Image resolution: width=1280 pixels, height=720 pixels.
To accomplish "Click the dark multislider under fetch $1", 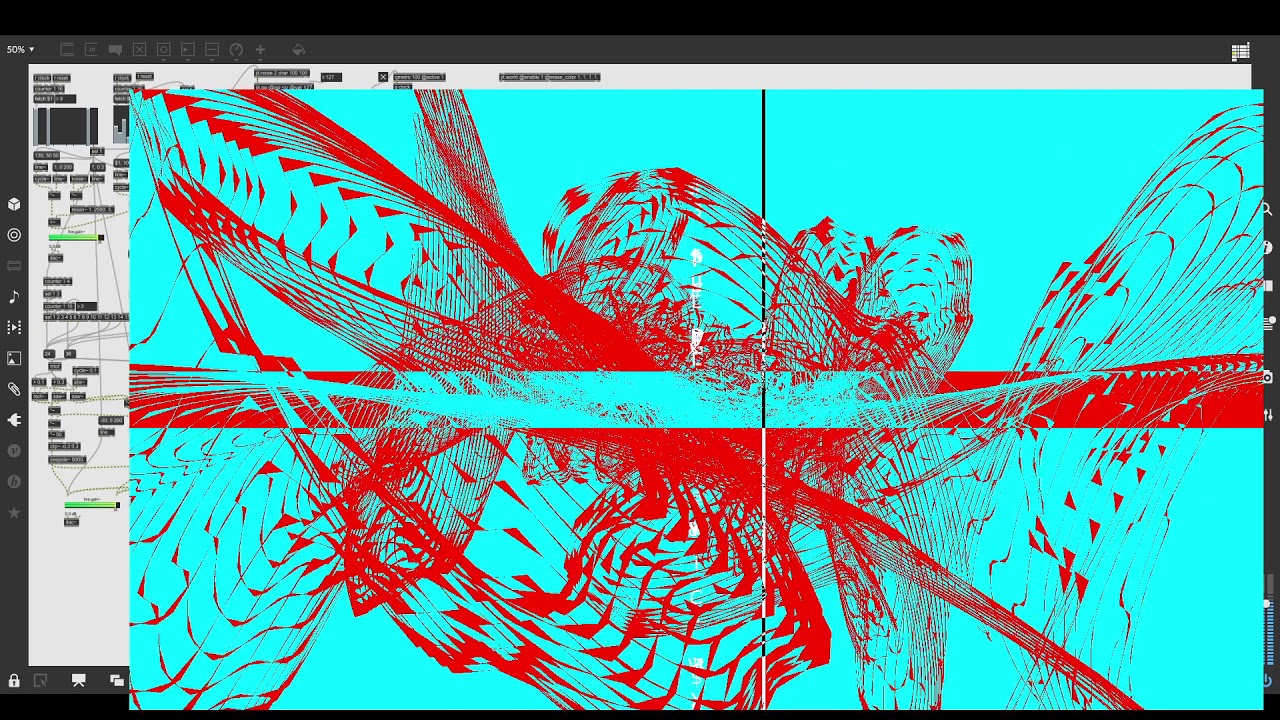I will [66, 127].
